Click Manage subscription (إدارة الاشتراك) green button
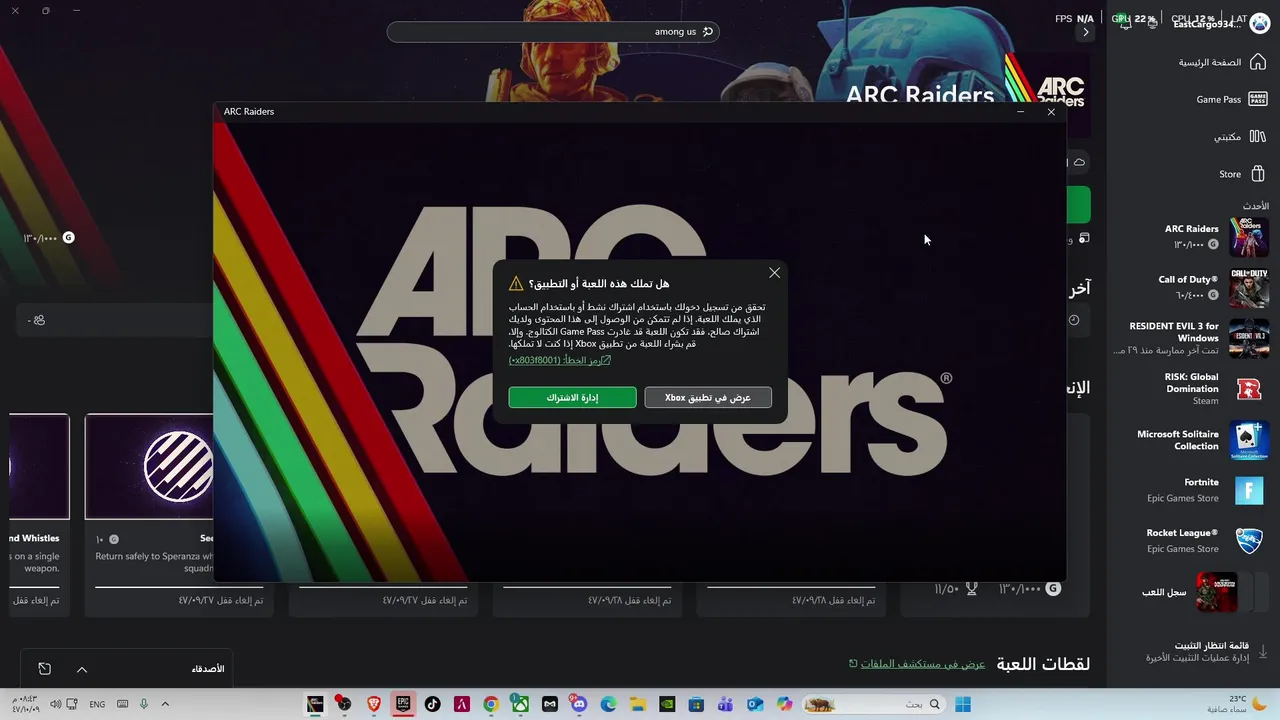Screen dimensions: 1280x720 click(572, 397)
